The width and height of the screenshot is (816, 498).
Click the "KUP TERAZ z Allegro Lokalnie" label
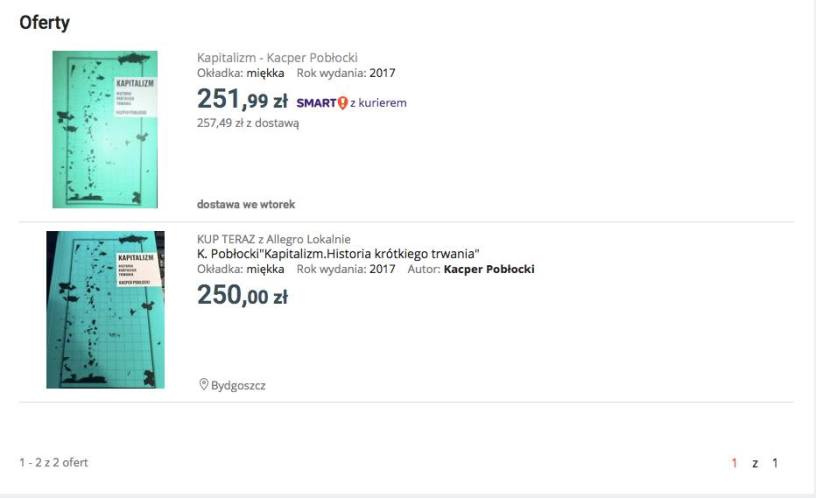(274, 239)
